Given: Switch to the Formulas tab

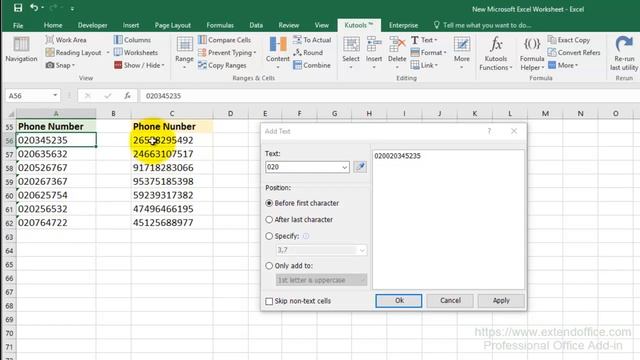Looking at the screenshot, I should (x=220, y=25).
